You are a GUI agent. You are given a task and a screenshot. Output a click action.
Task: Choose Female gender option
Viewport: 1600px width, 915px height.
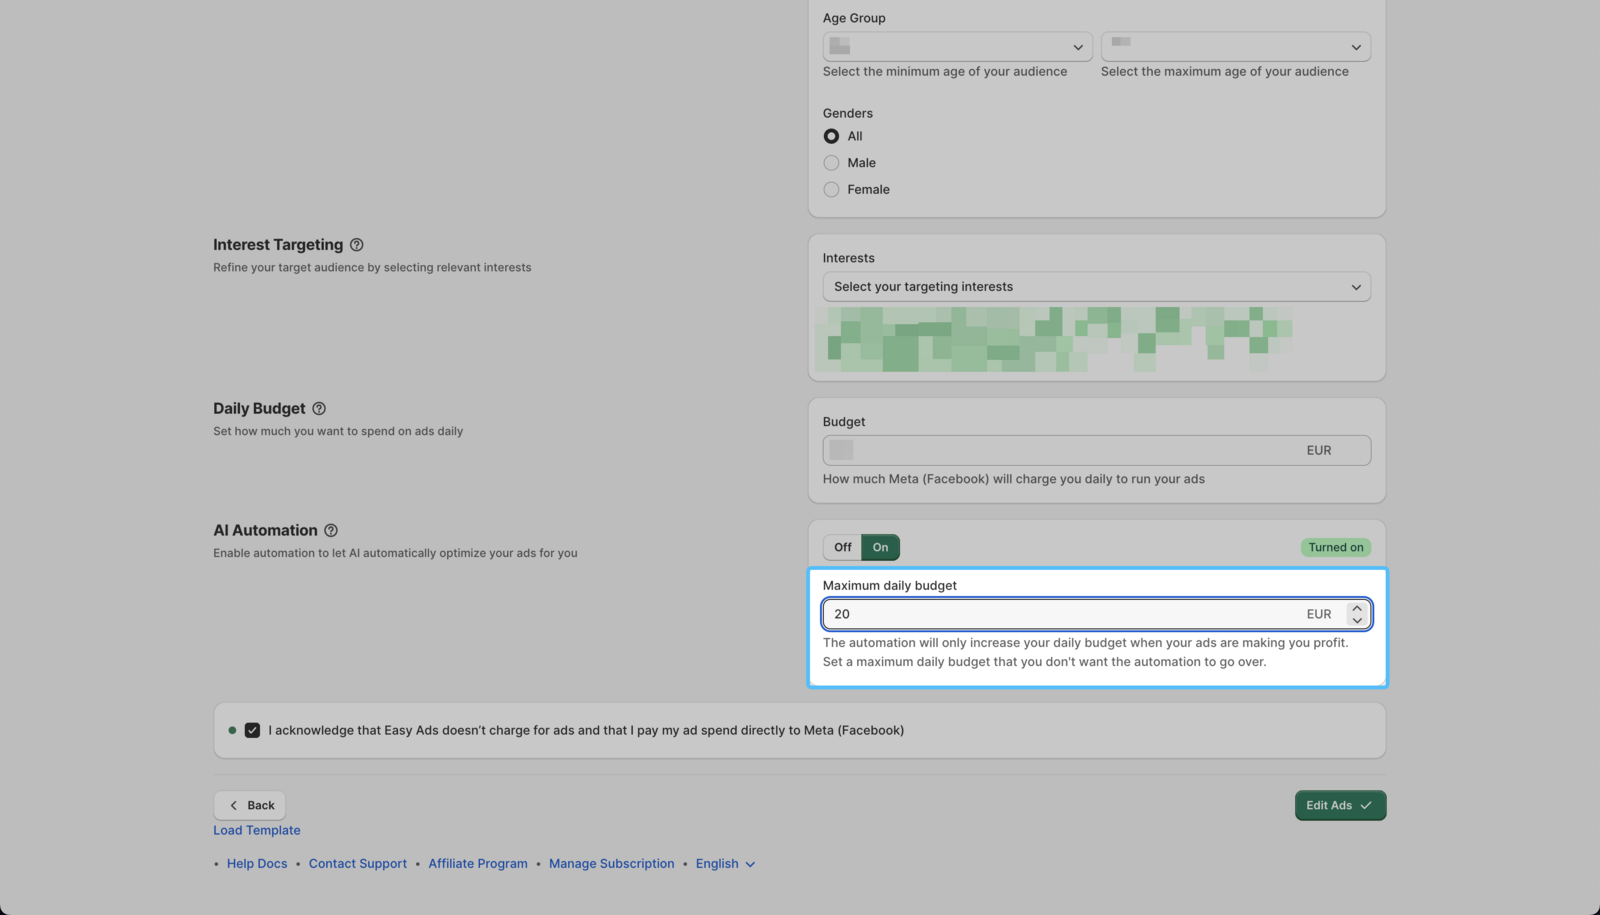831,190
